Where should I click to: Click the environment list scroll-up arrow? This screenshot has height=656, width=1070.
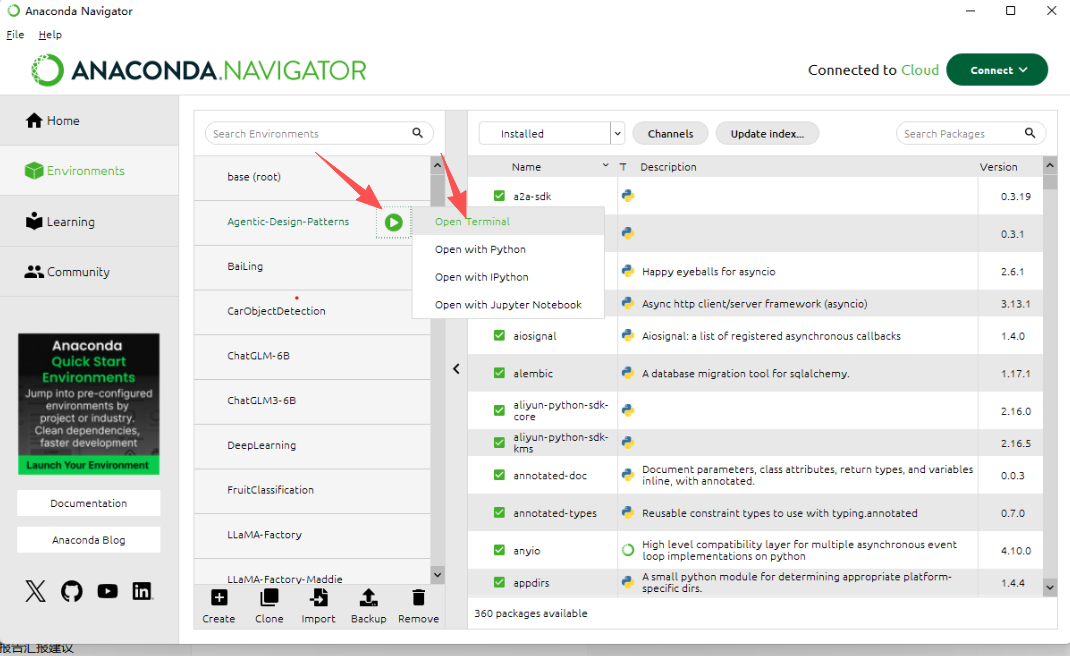(x=437, y=165)
